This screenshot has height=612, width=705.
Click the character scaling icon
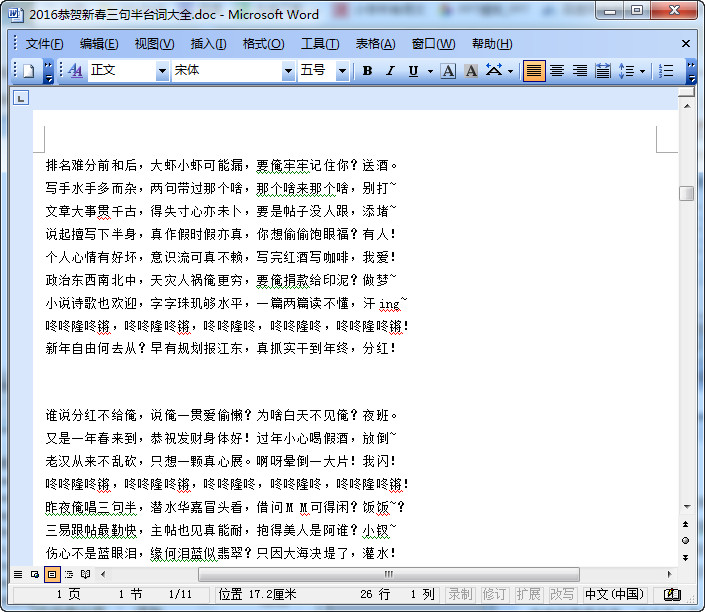pos(494,71)
